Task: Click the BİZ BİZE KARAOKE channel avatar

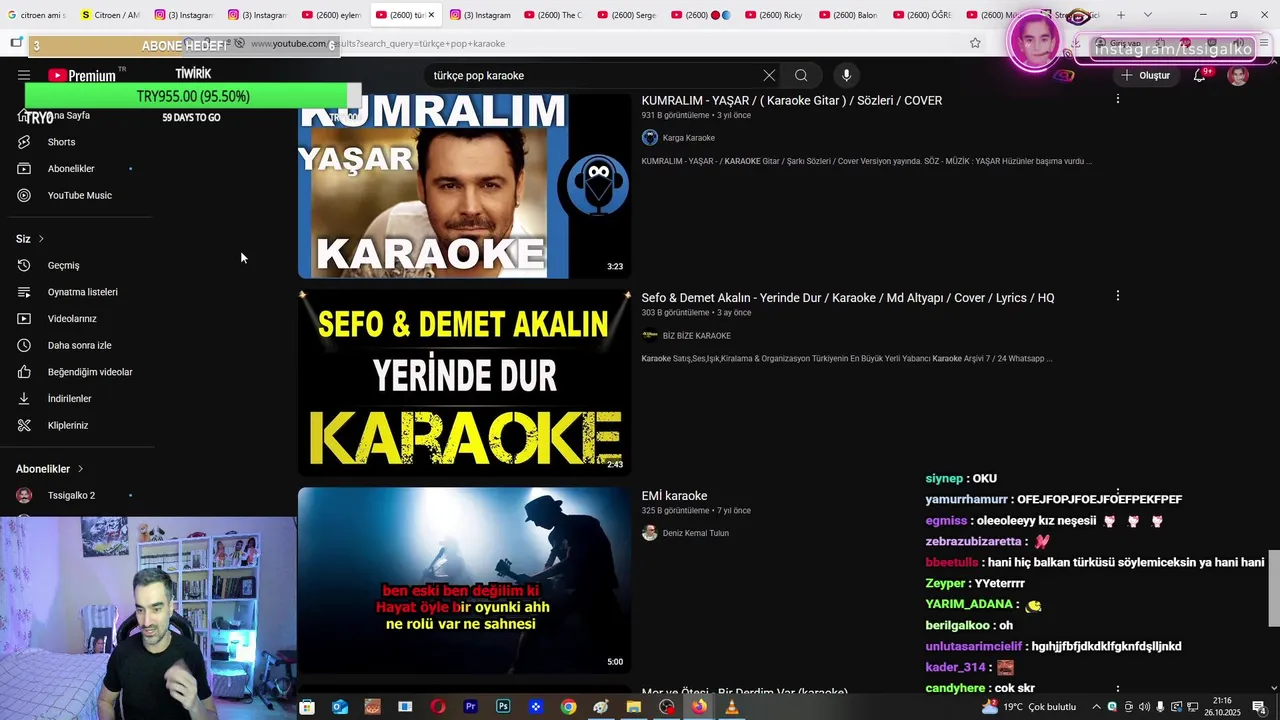Action: 650,336
